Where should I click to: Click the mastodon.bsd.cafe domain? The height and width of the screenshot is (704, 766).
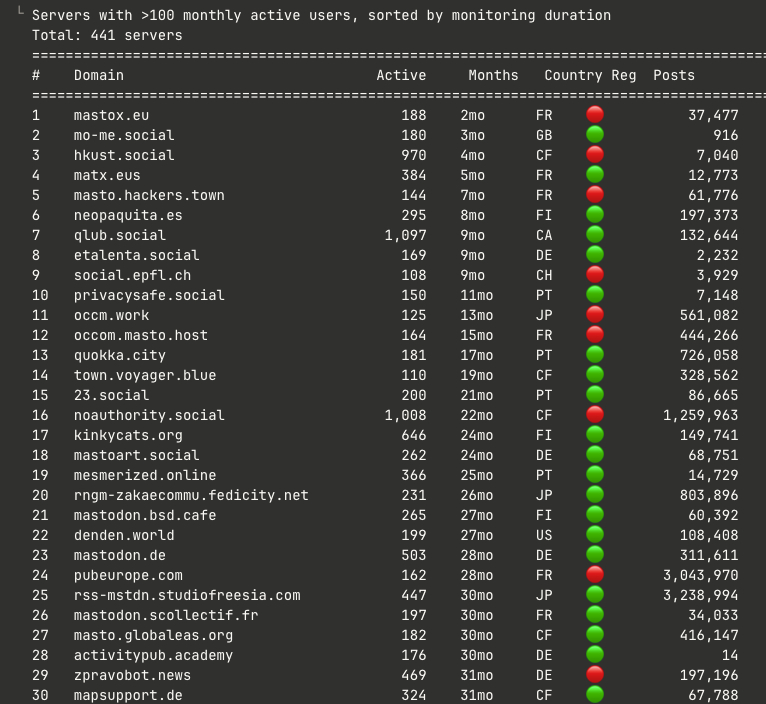(145, 515)
